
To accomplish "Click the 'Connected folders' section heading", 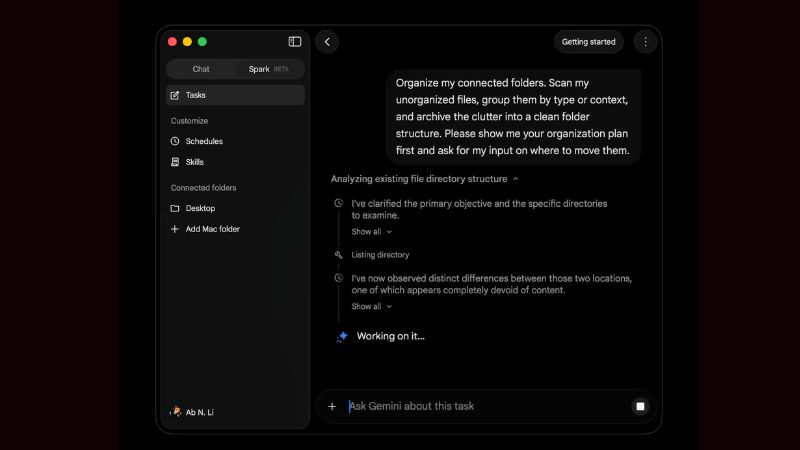I will (x=204, y=188).
